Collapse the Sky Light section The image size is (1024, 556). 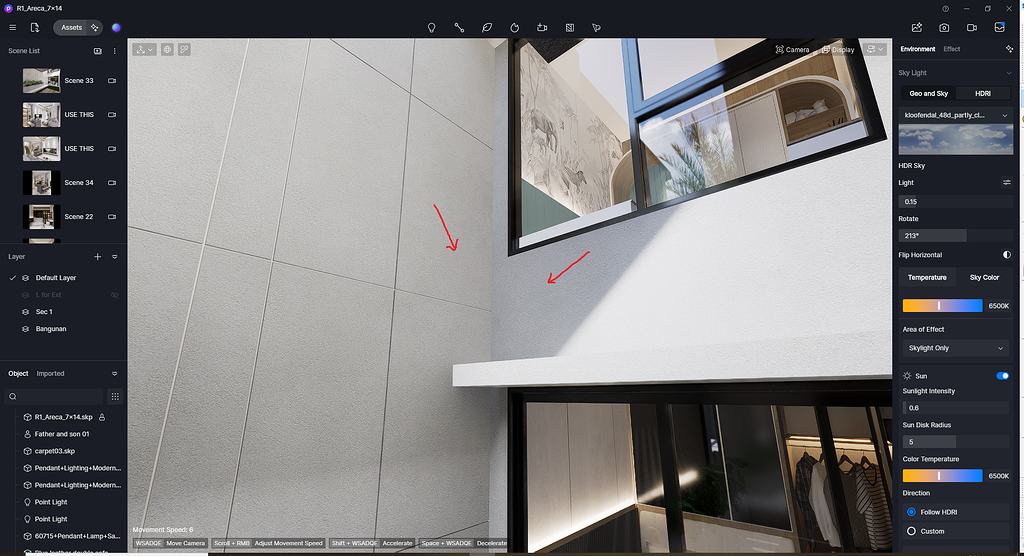tap(1008, 73)
